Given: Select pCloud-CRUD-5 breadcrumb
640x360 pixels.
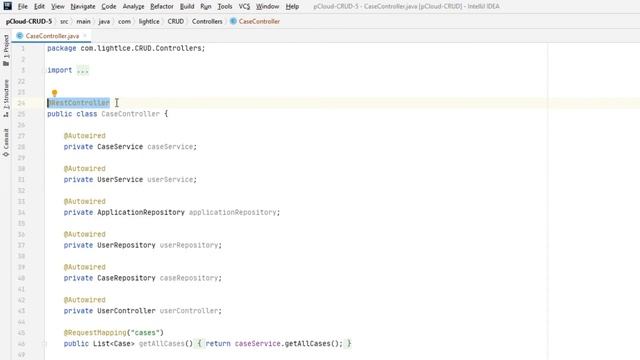Looking at the screenshot, I should pos(29,21).
